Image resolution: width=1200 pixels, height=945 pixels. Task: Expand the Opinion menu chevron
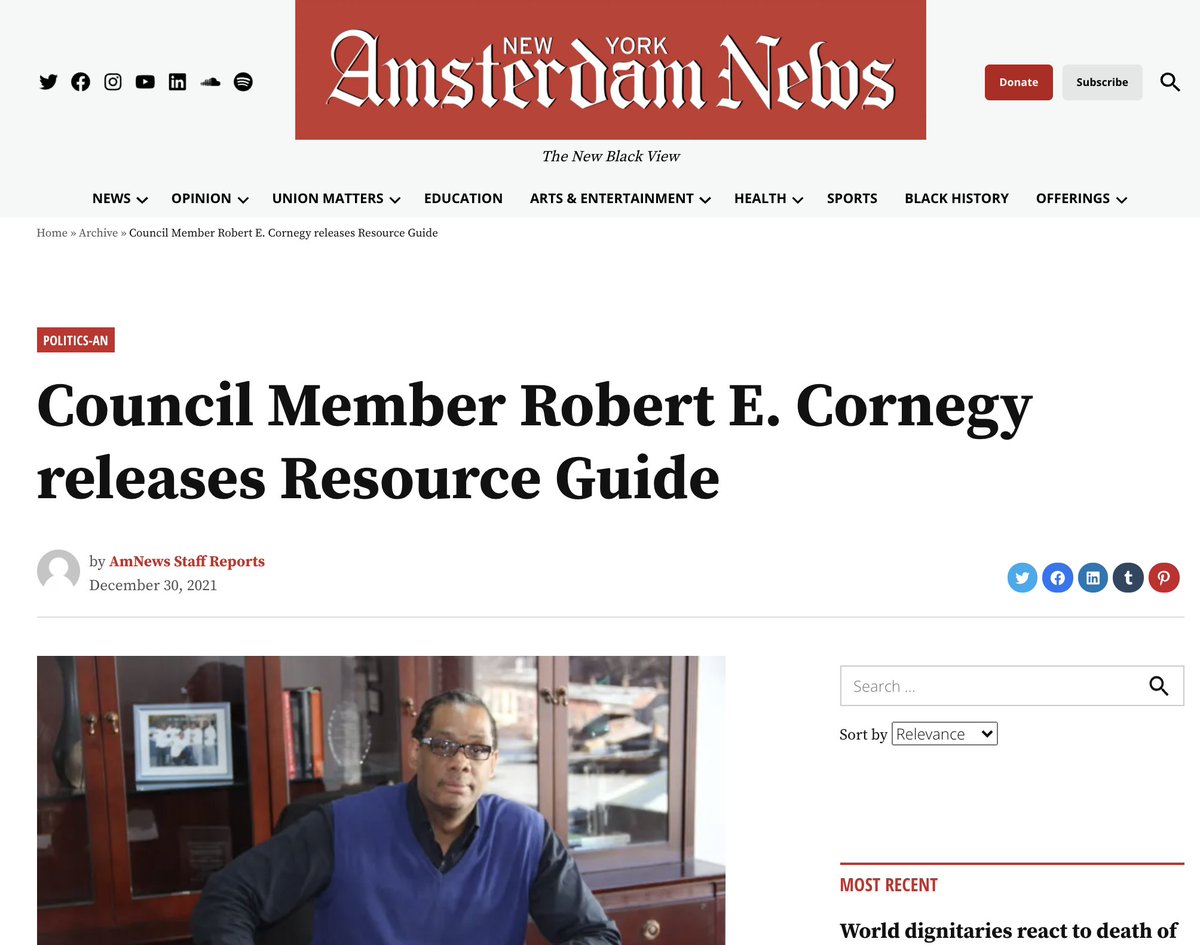[x=243, y=200]
